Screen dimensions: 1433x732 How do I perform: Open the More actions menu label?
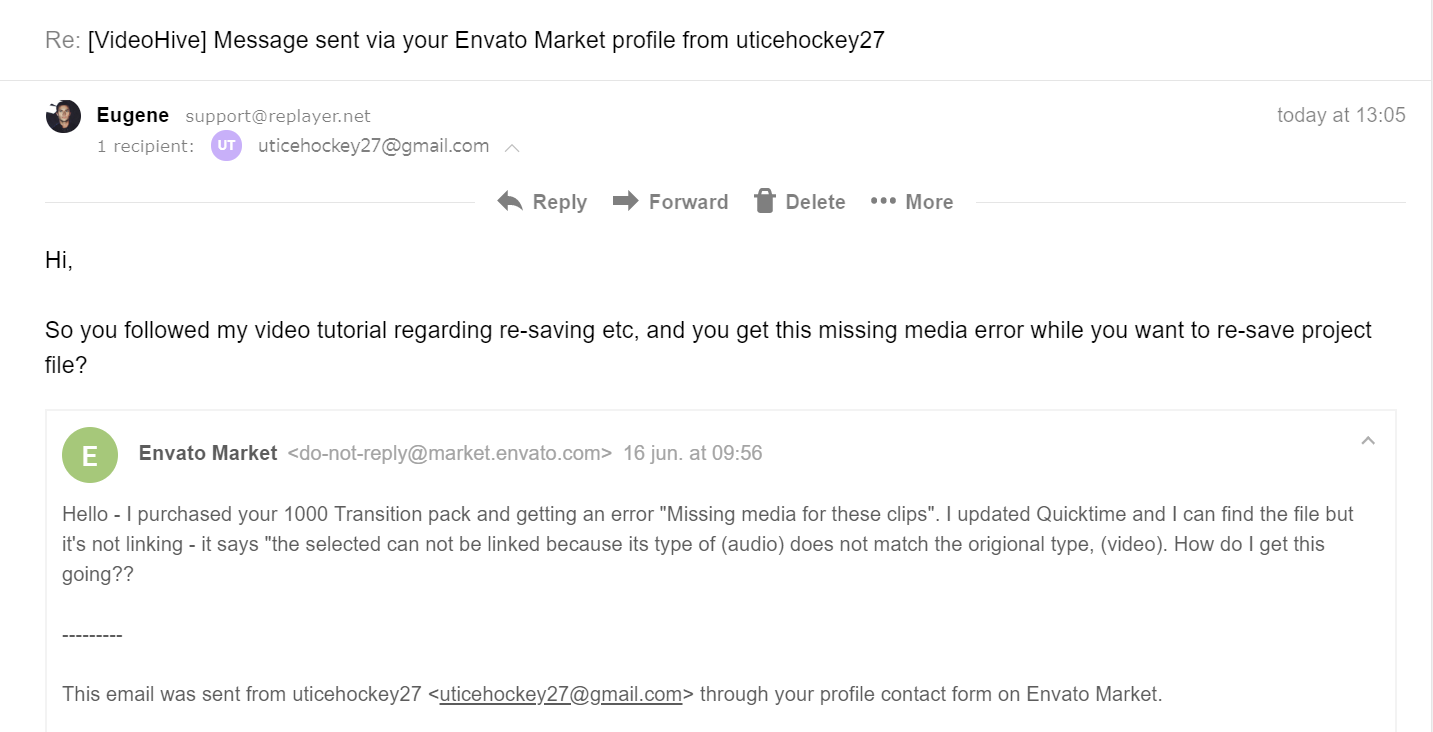pos(929,202)
